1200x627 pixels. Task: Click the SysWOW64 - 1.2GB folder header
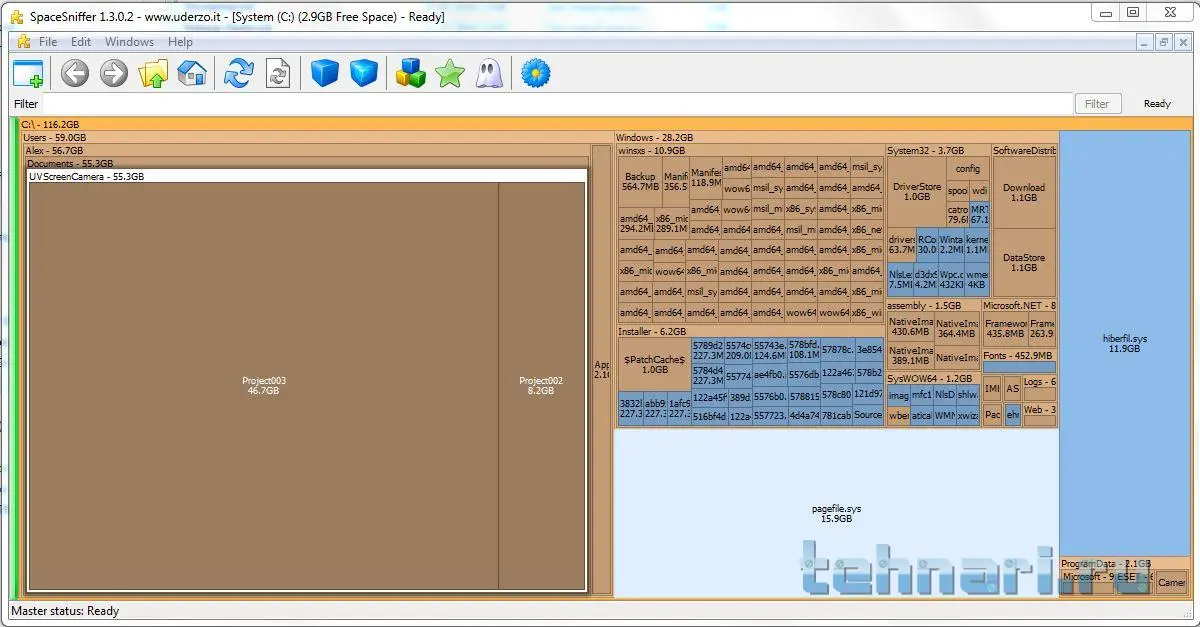(x=933, y=379)
